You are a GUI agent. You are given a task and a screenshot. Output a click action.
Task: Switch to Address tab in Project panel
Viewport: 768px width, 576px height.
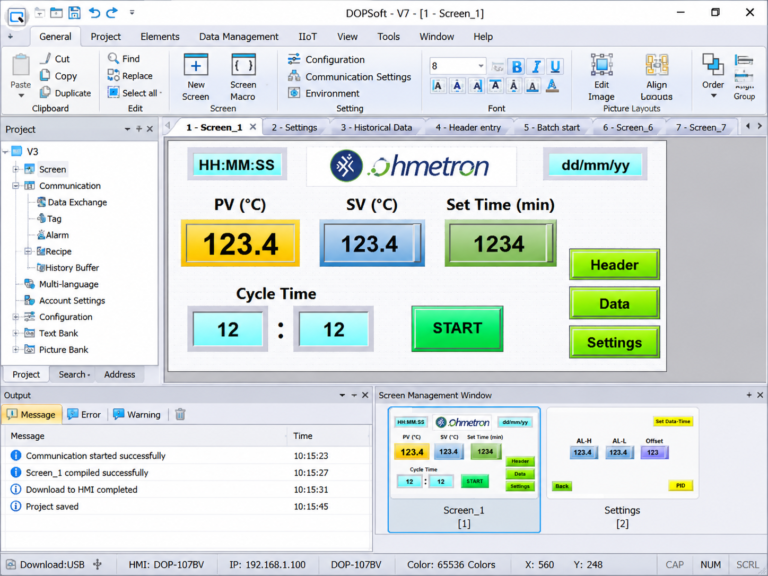pyautogui.click(x=120, y=374)
